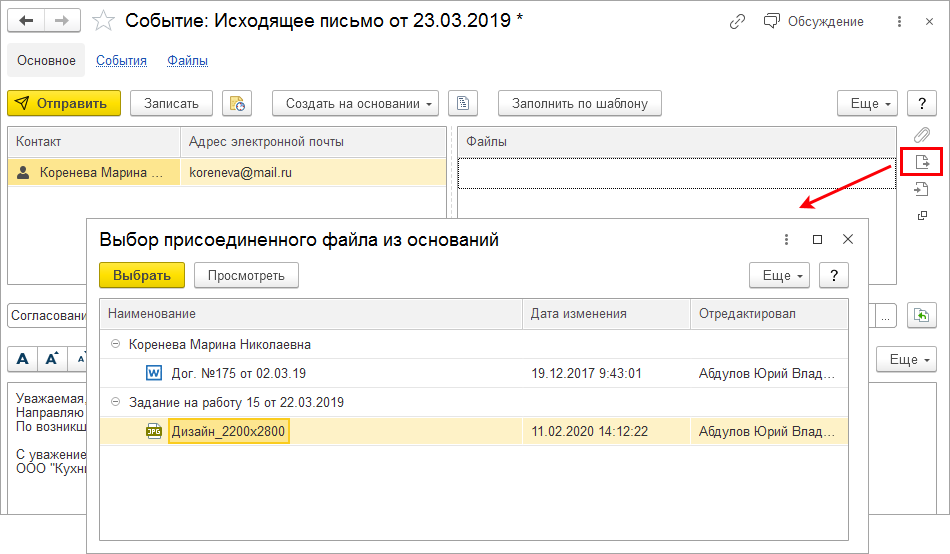Switch to the События tab

tap(121, 61)
